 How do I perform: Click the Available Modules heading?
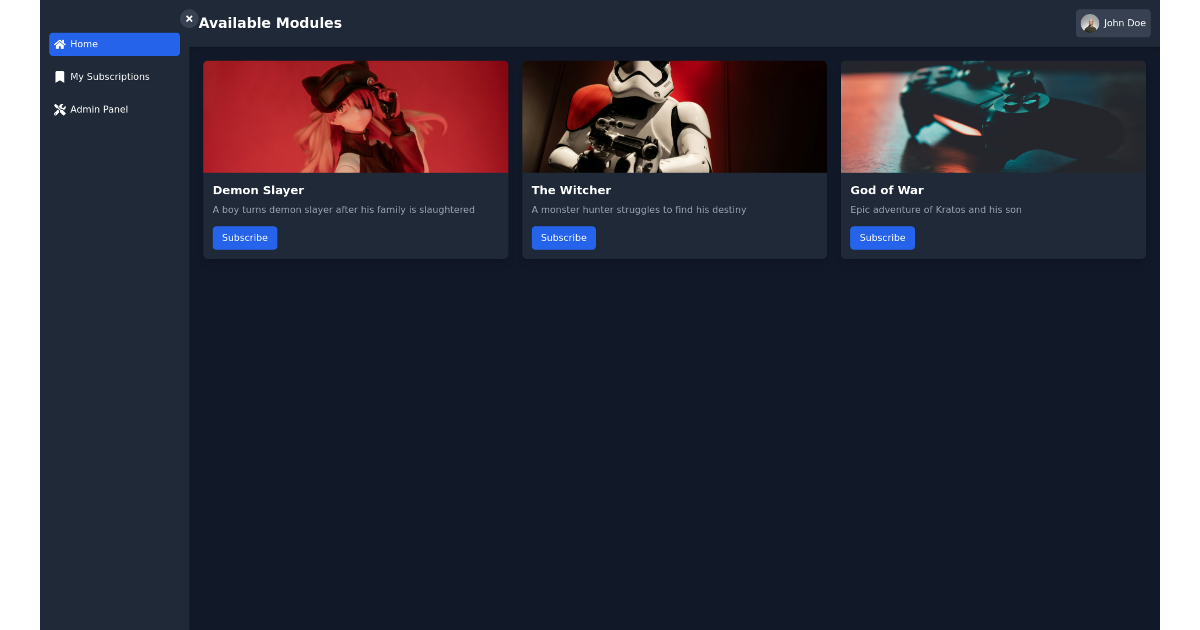click(270, 23)
